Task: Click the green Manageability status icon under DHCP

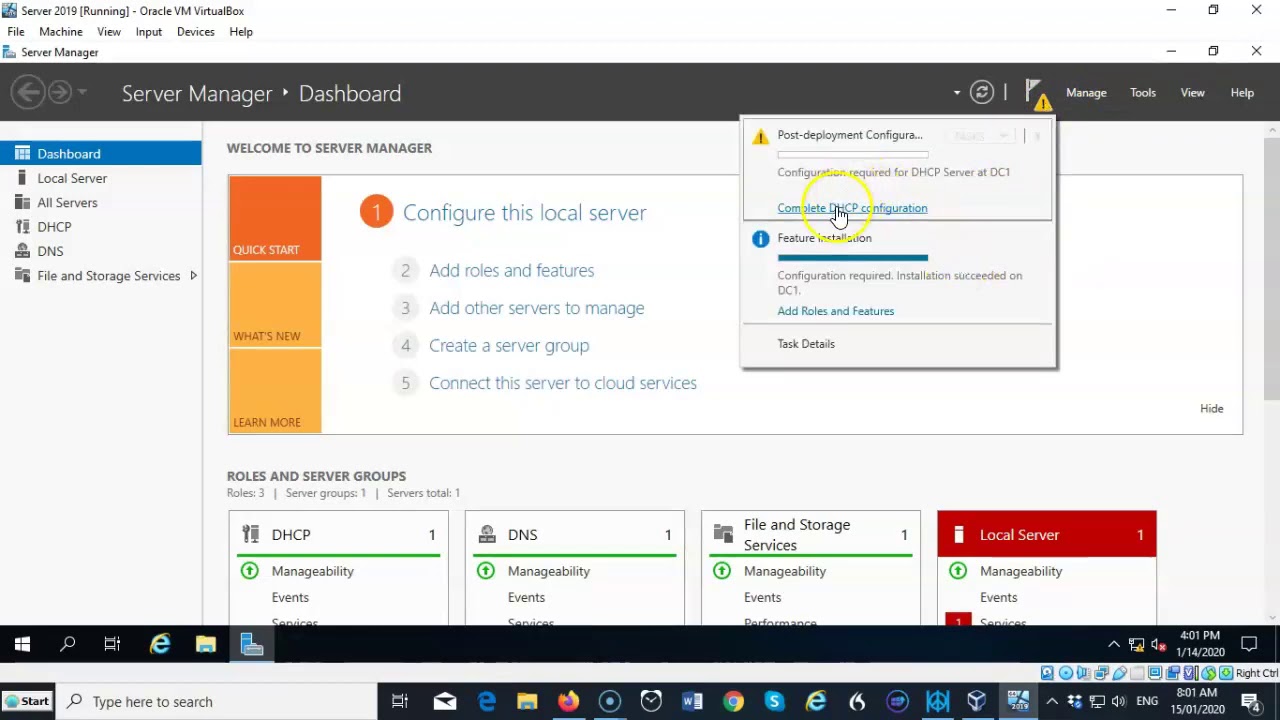Action: (250, 571)
